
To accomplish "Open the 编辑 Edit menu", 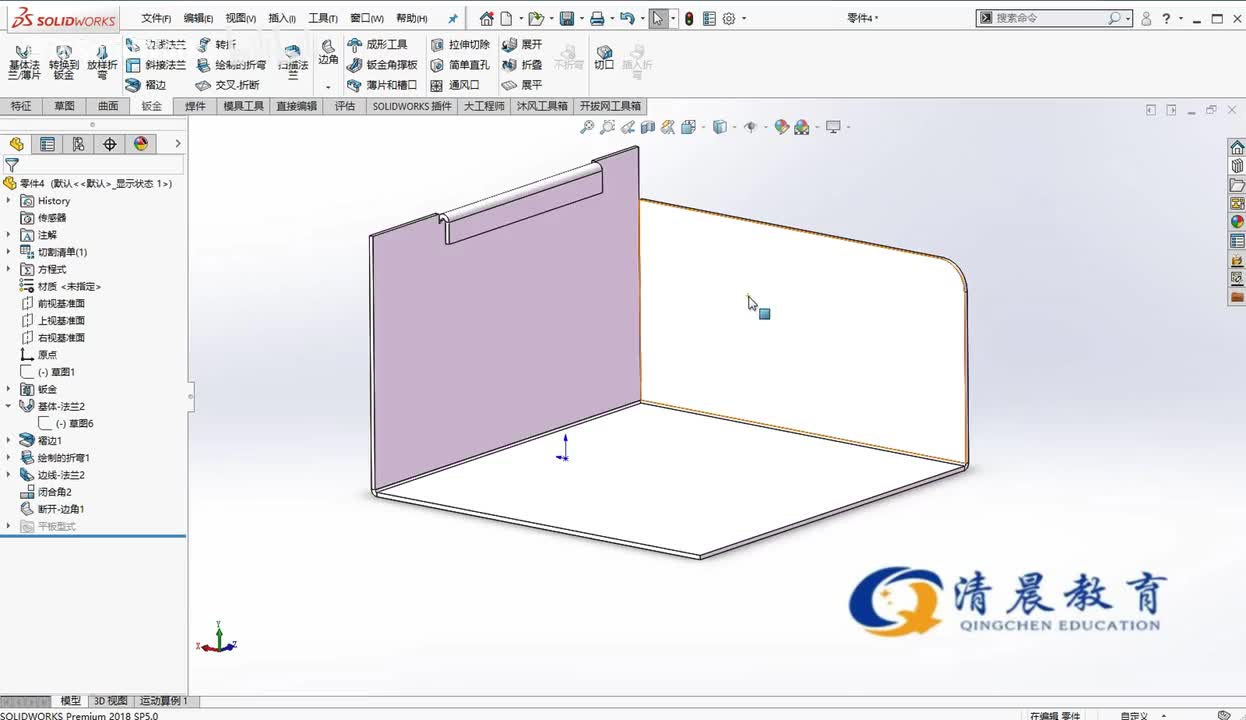I will click(x=198, y=18).
